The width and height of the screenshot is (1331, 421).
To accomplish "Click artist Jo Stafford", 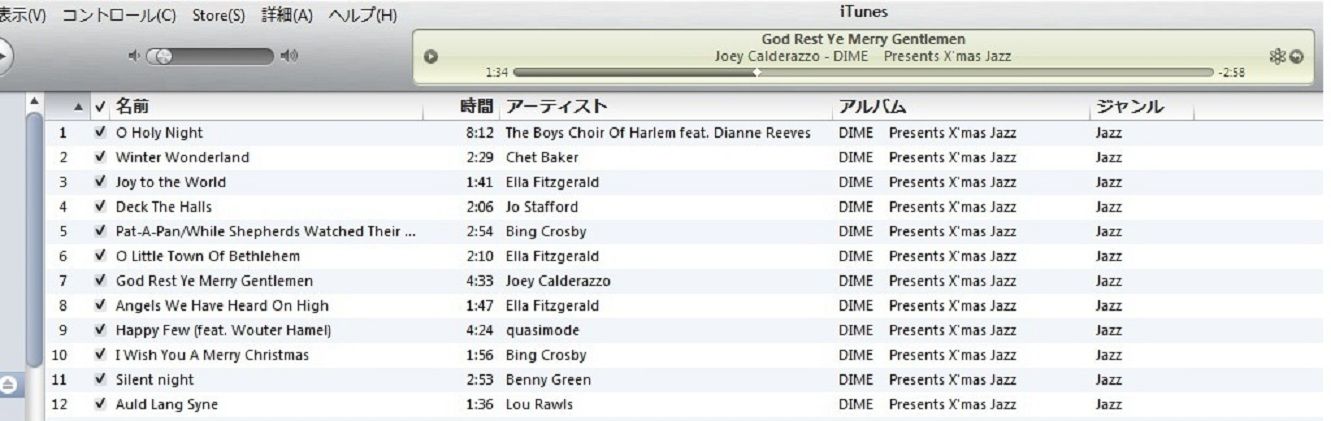I will pos(542,207).
